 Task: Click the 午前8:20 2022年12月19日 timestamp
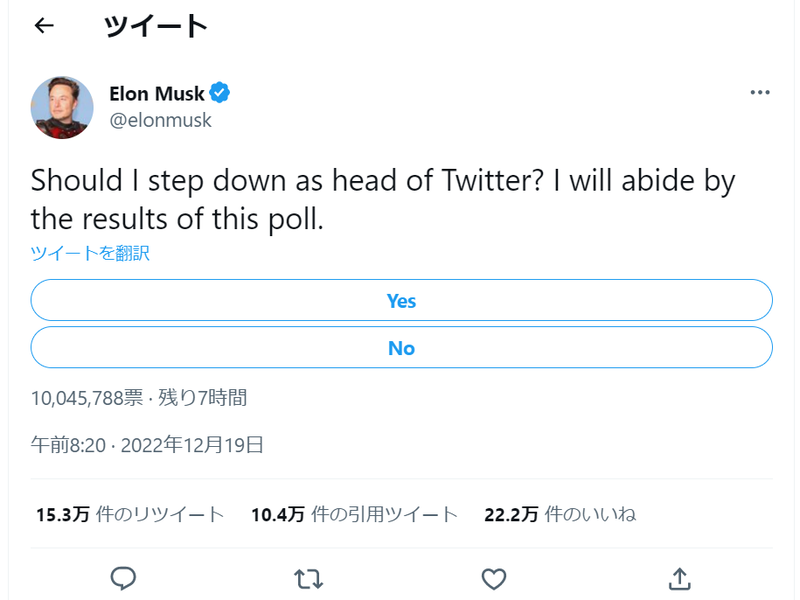pyautogui.click(x=147, y=445)
